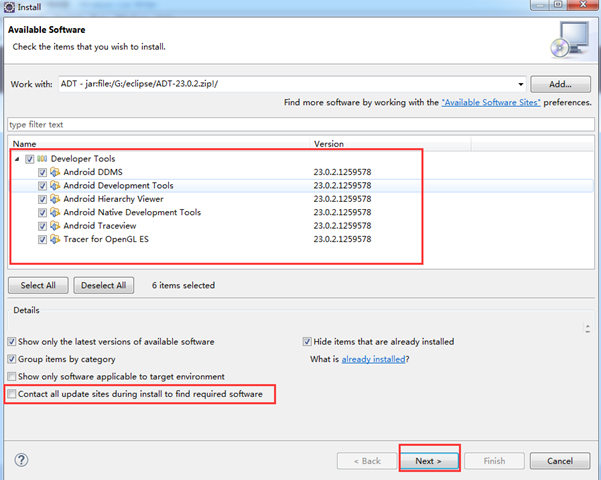Uncheck the Android DDMS checkbox
The width and height of the screenshot is (601, 480).
(x=42, y=172)
